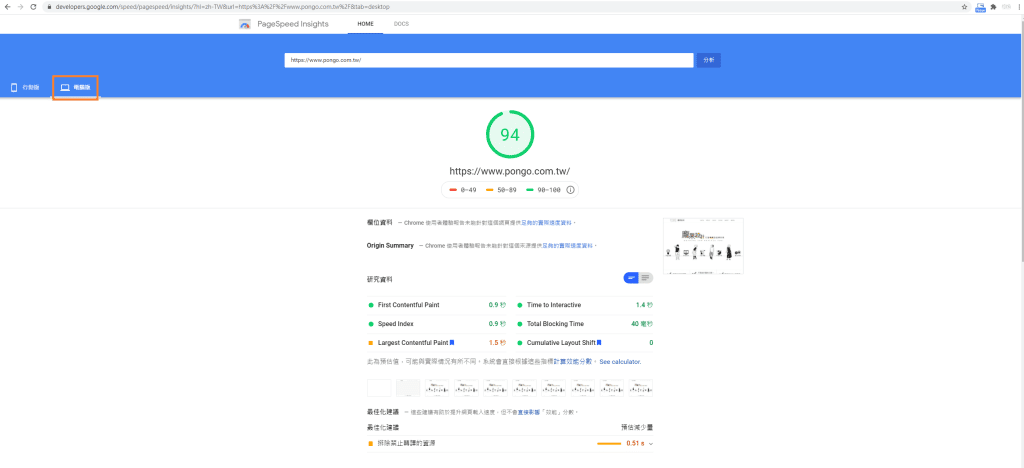Open the blue extension icon beside the star
The height and width of the screenshot is (468, 1024).
980,8
